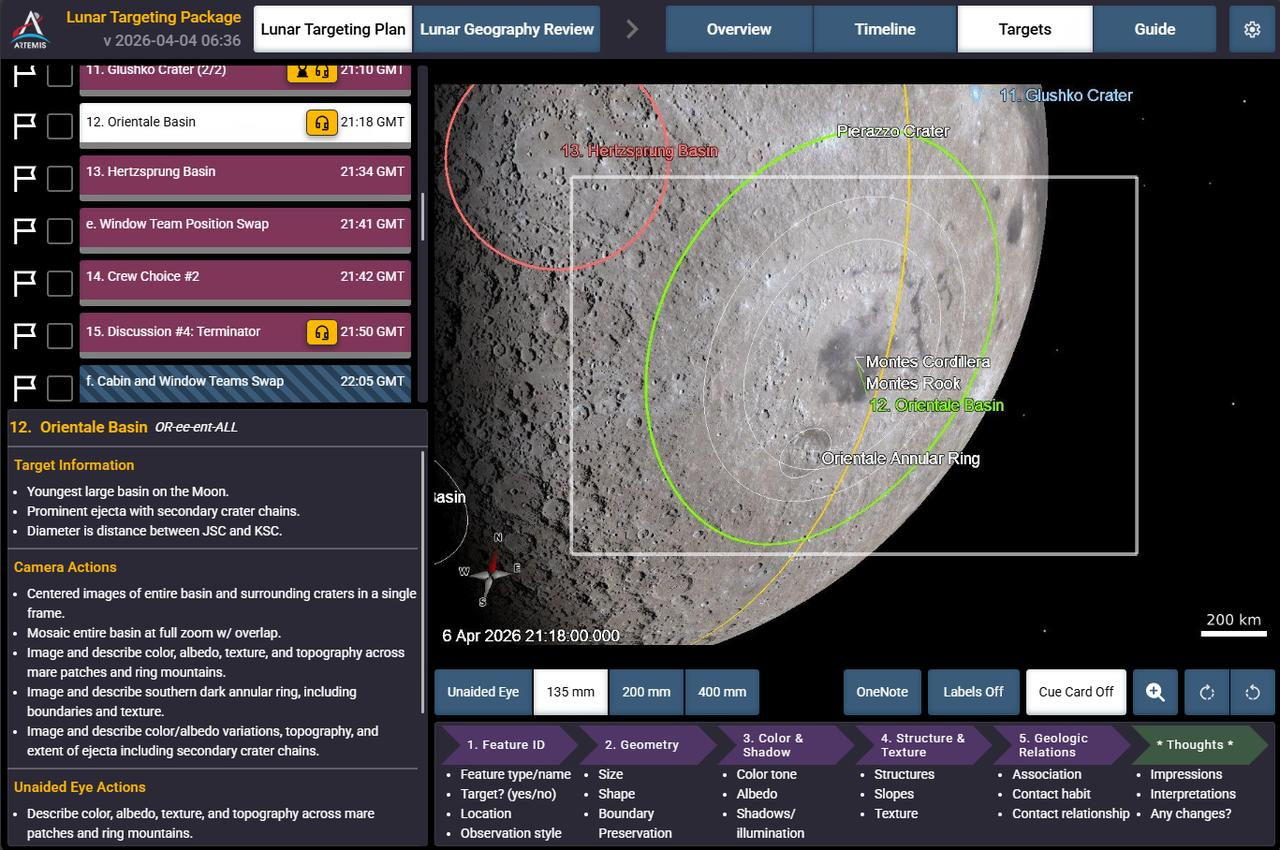Rotate the moon view clockwise
1280x850 pixels.
click(1206, 692)
